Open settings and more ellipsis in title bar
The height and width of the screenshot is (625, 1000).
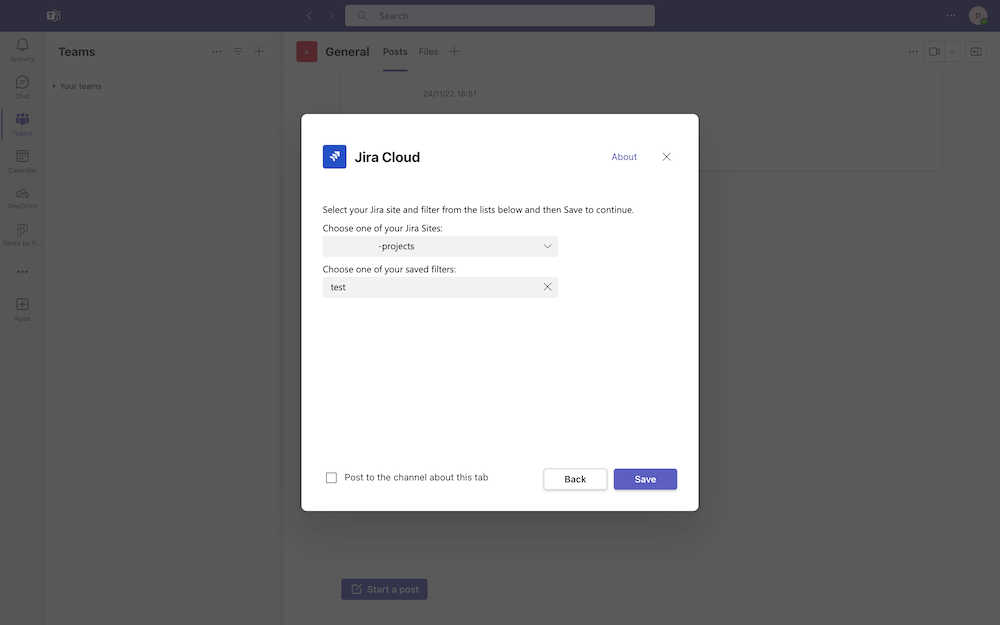951,15
